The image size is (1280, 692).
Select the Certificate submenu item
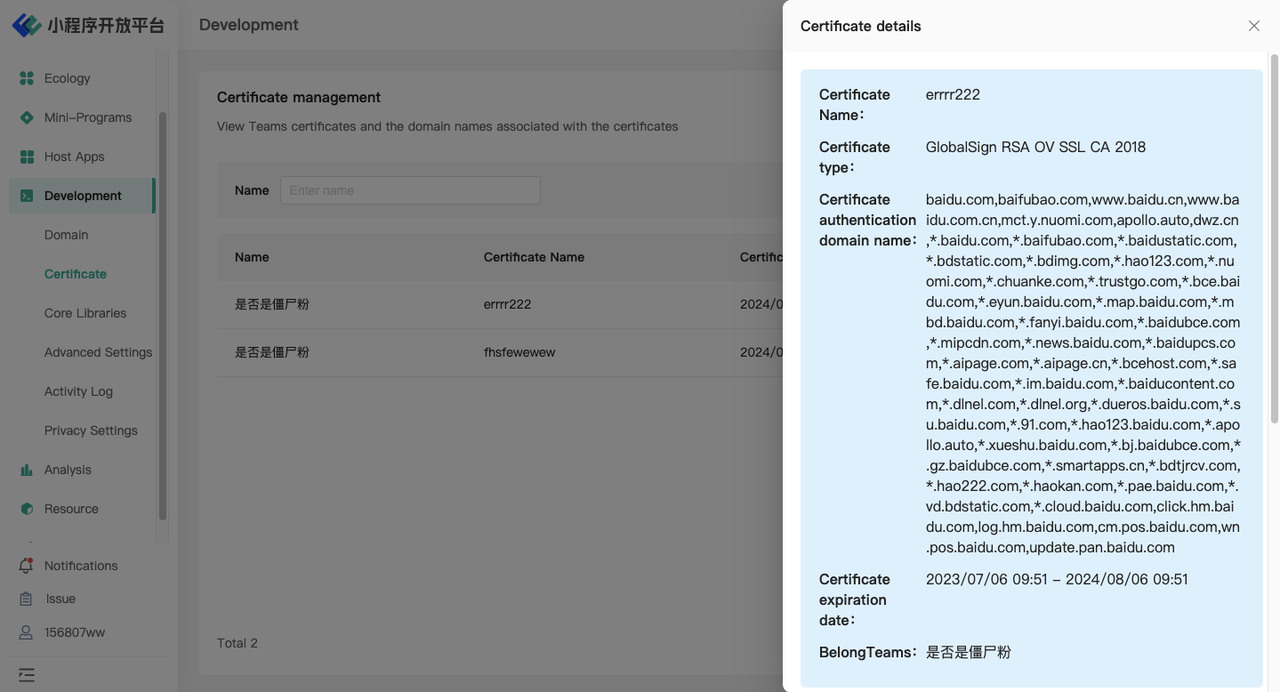tap(75, 273)
